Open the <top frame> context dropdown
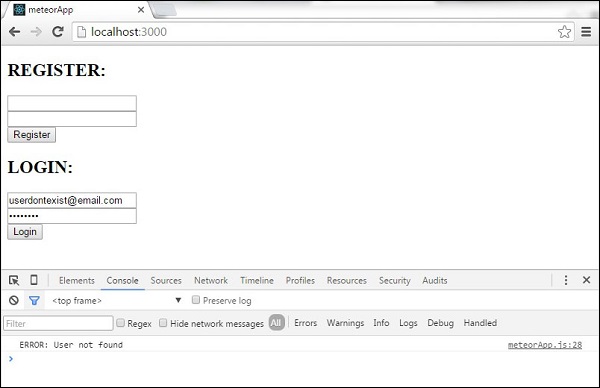 point(116,300)
